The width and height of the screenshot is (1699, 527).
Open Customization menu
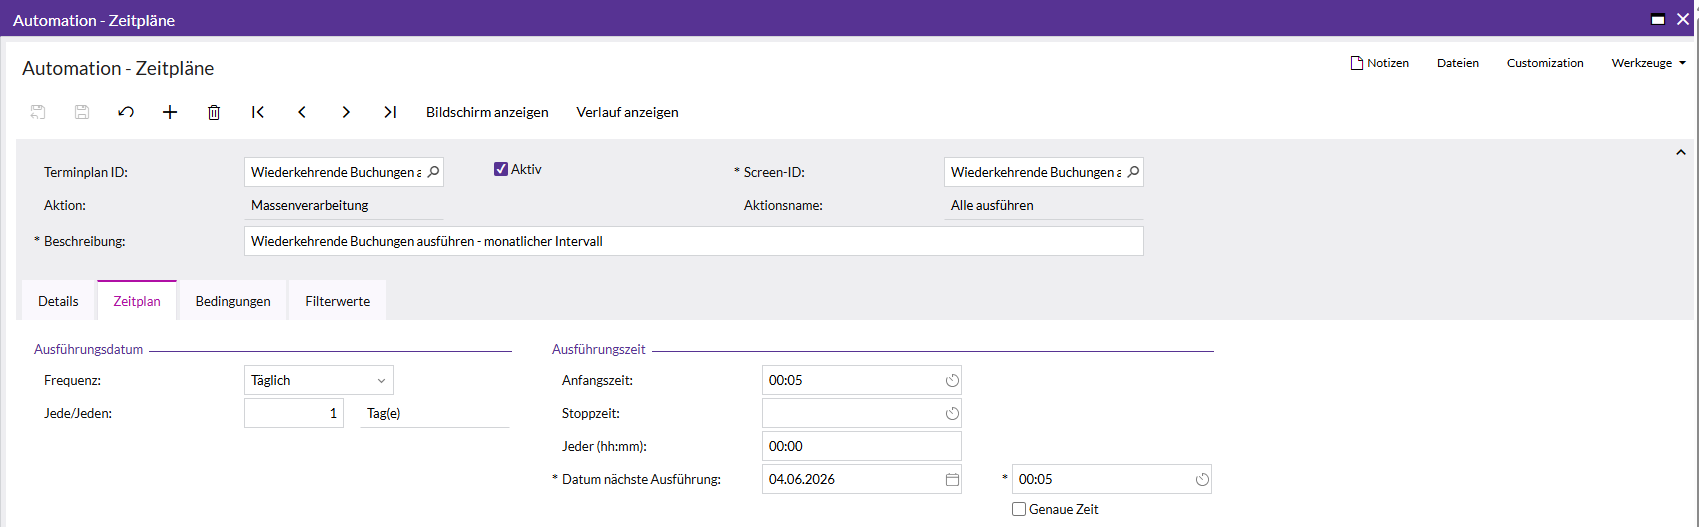(x=1545, y=63)
